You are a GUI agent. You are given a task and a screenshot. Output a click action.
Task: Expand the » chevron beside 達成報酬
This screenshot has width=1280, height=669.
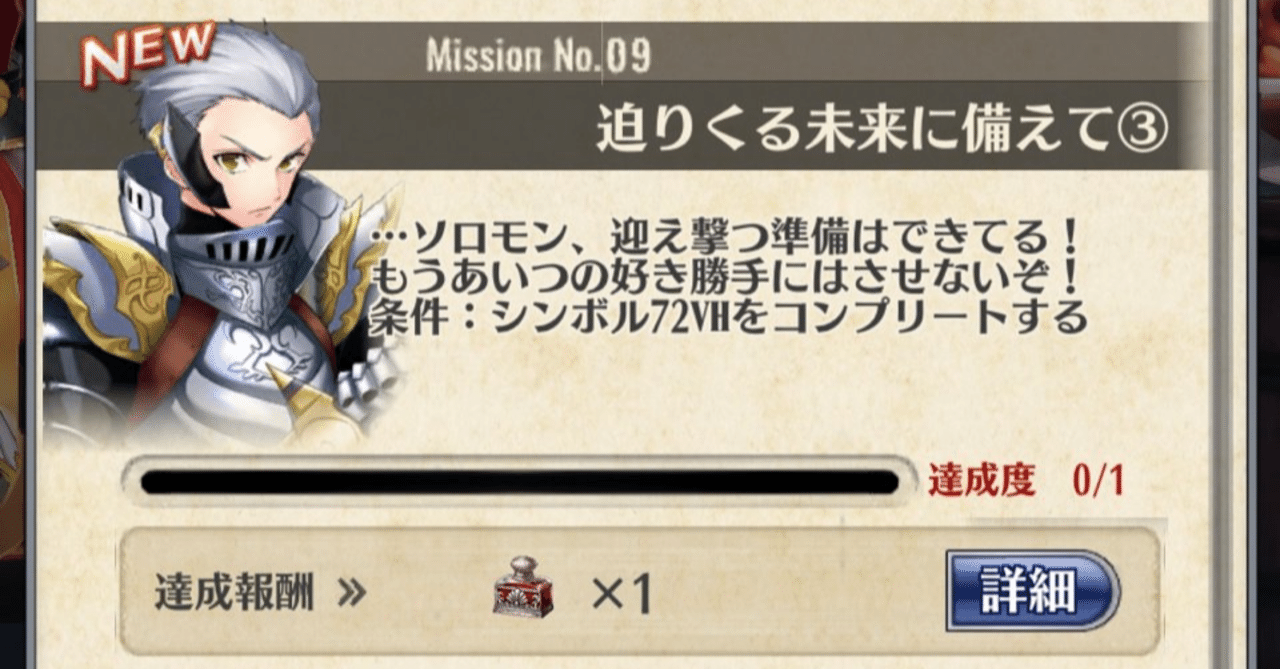[x=351, y=595]
